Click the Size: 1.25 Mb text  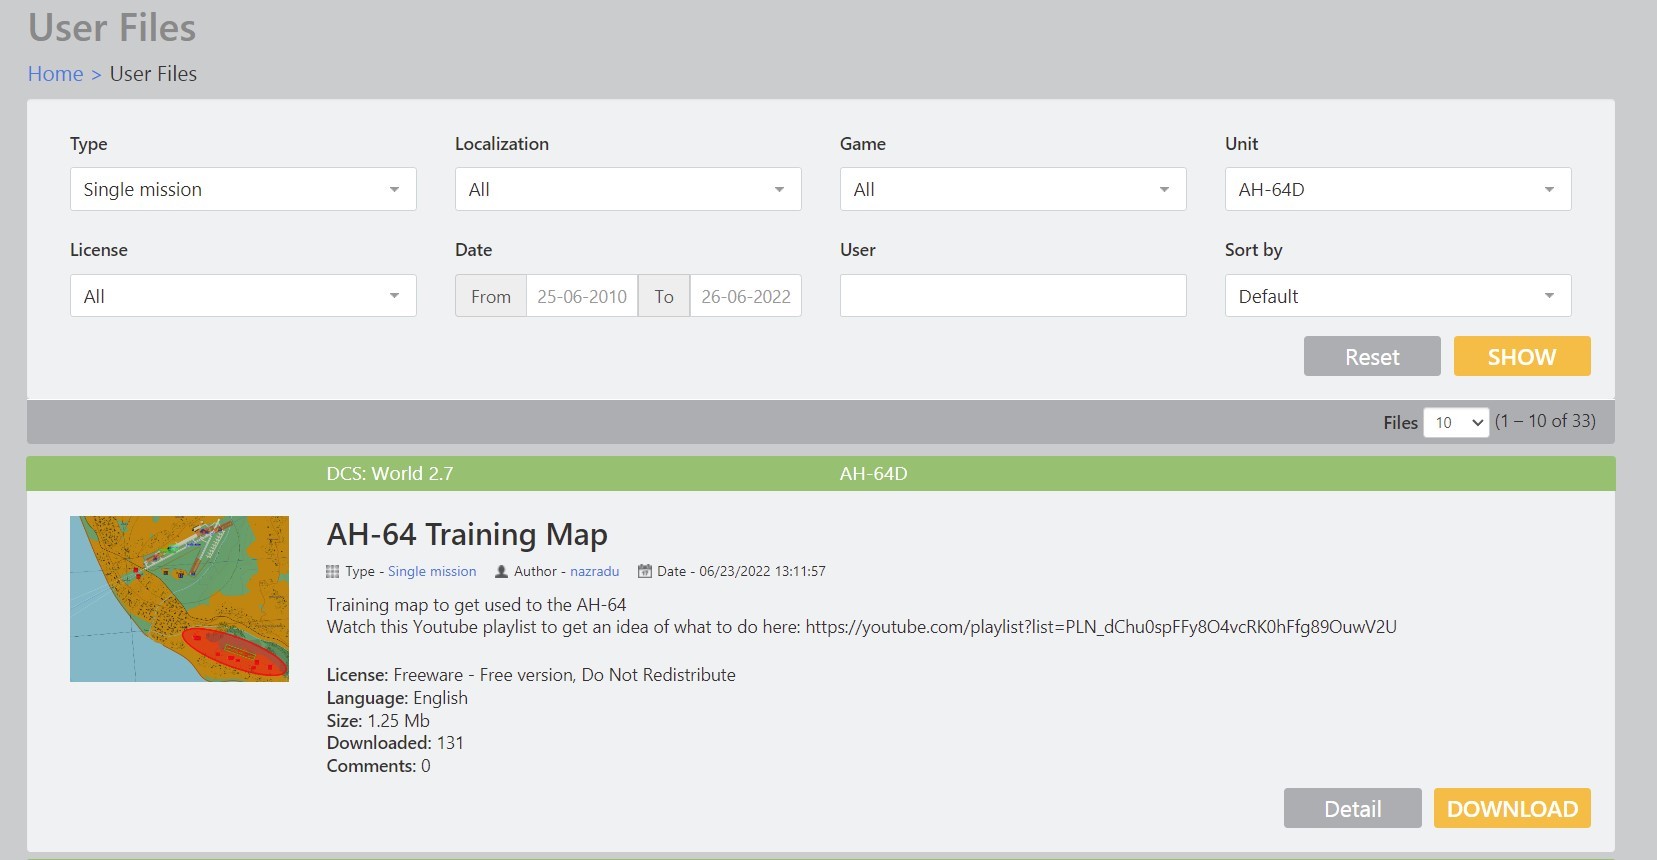click(x=378, y=720)
